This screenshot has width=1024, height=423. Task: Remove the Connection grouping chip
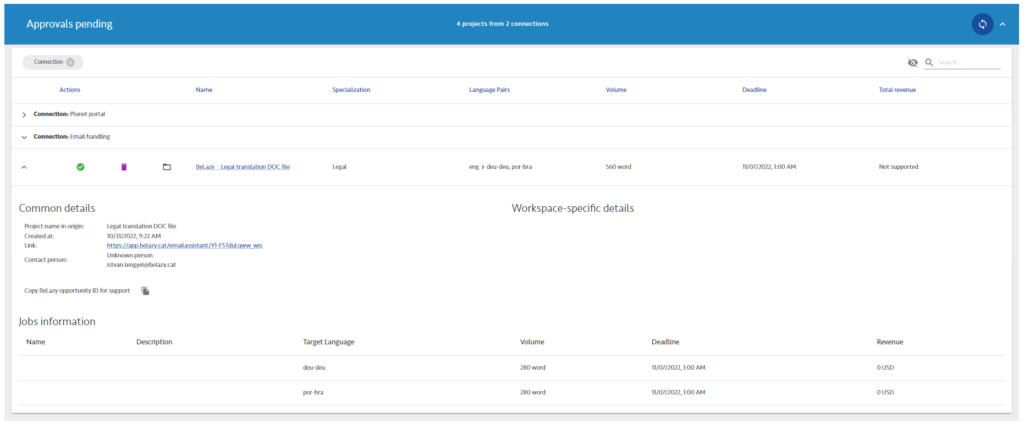point(70,62)
